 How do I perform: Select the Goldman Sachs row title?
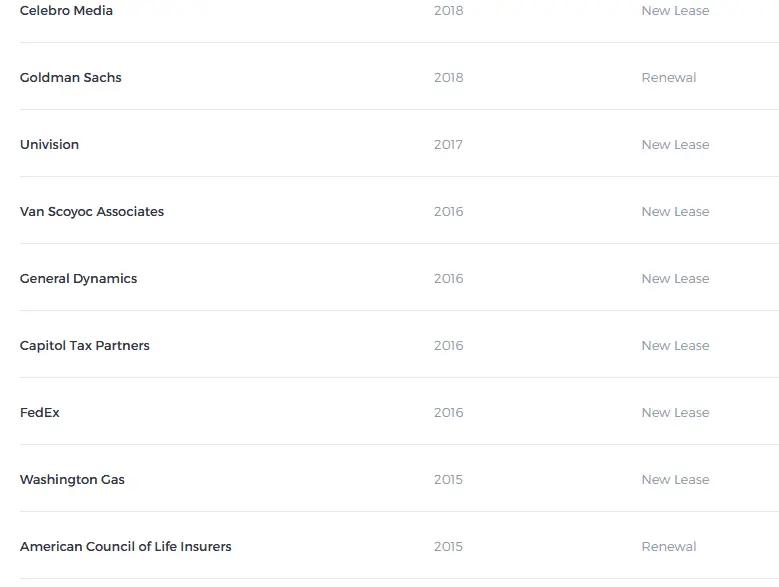click(x=71, y=78)
